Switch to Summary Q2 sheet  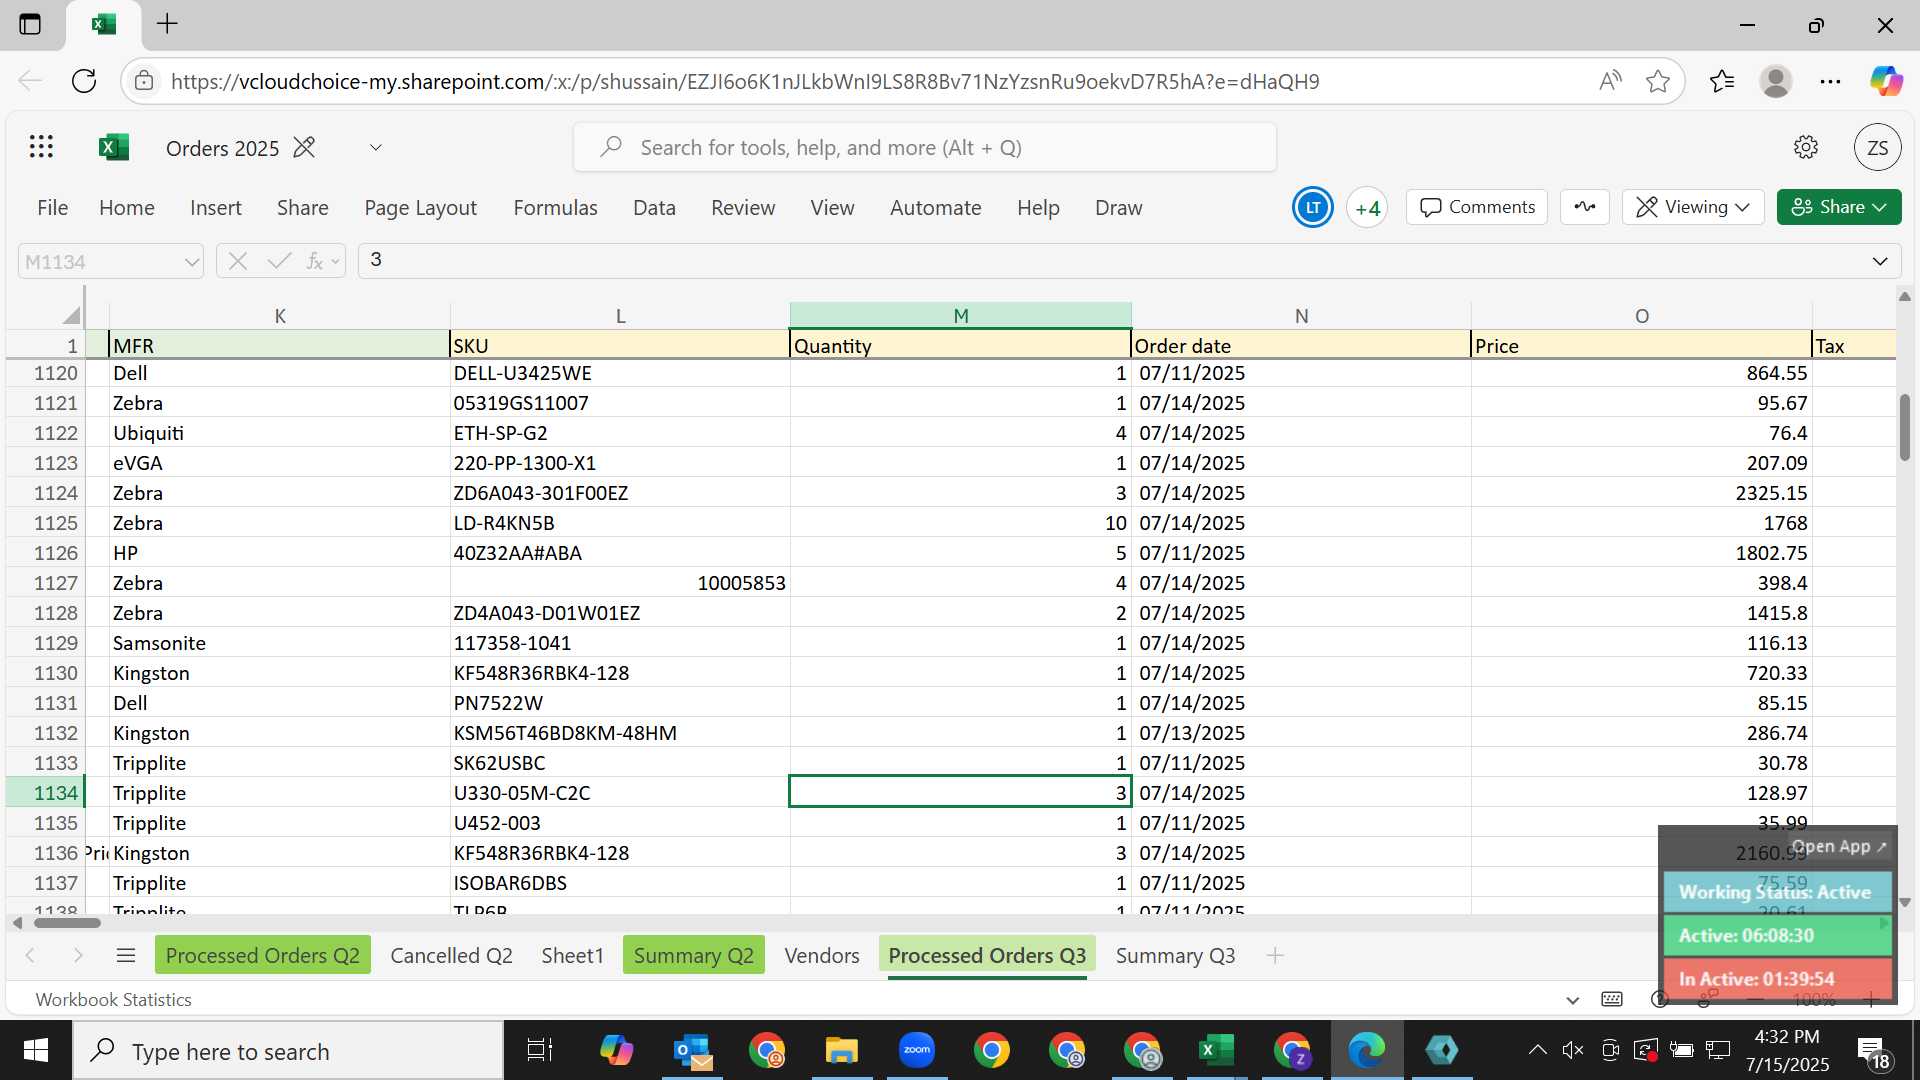coord(693,955)
